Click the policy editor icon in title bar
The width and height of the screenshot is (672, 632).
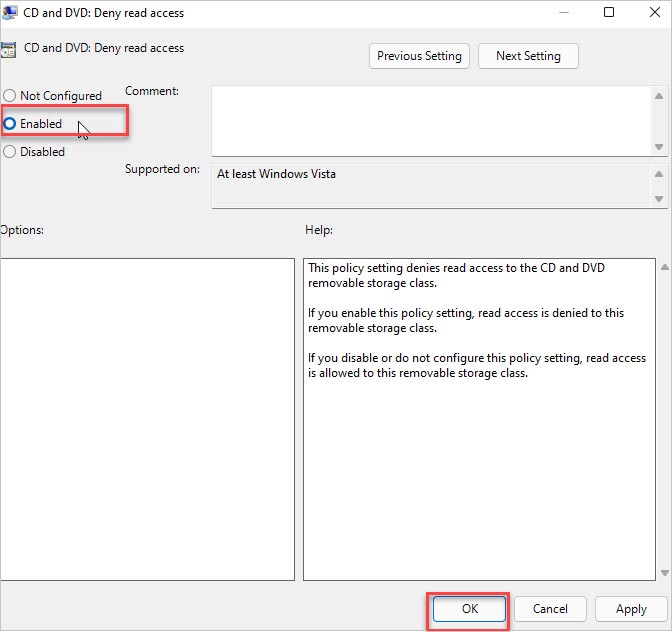click(9, 14)
